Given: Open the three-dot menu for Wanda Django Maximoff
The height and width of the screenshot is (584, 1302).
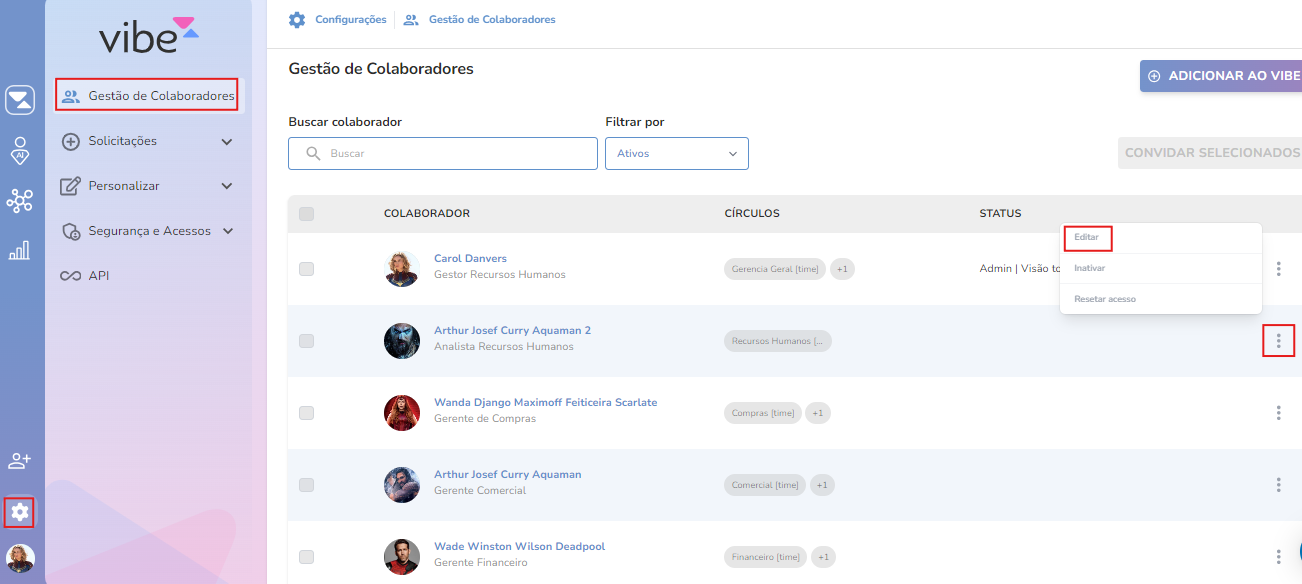Looking at the screenshot, I should tap(1278, 413).
